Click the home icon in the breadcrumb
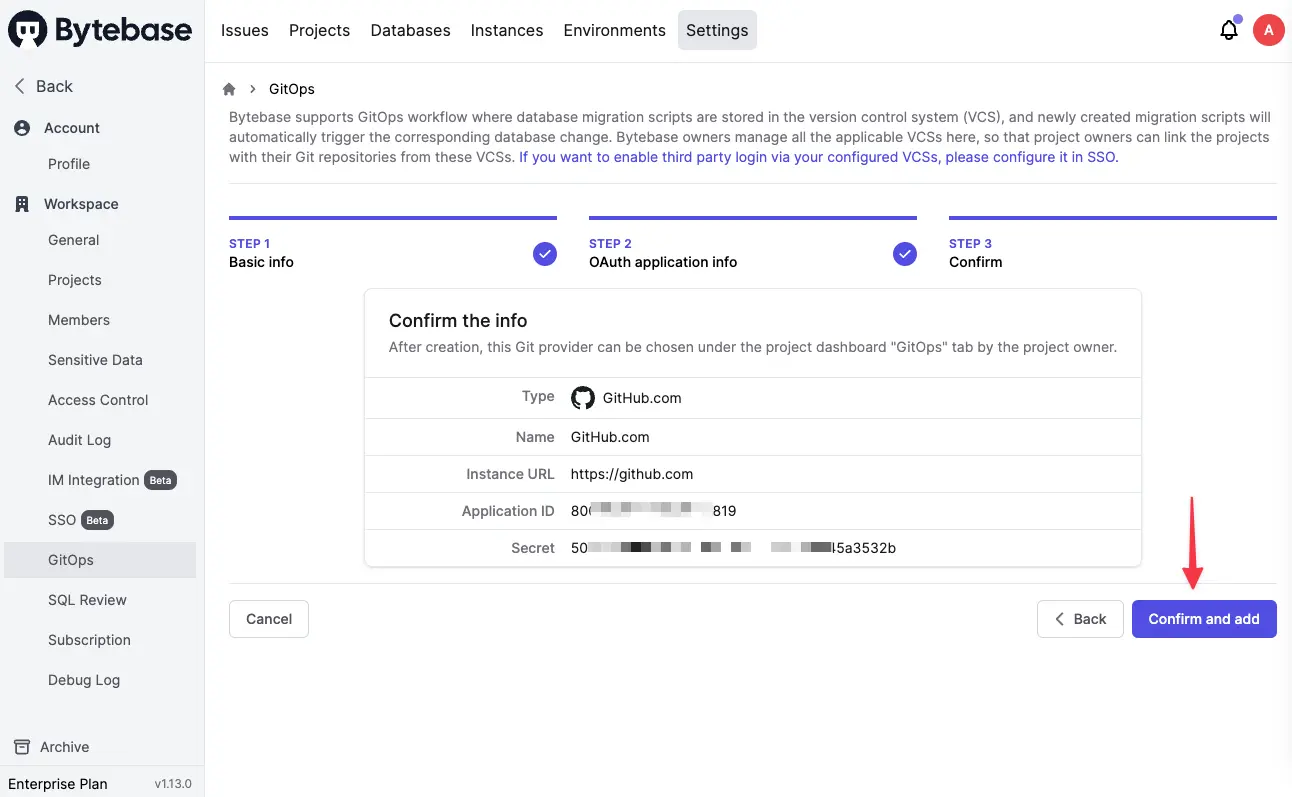 tap(228, 88)
